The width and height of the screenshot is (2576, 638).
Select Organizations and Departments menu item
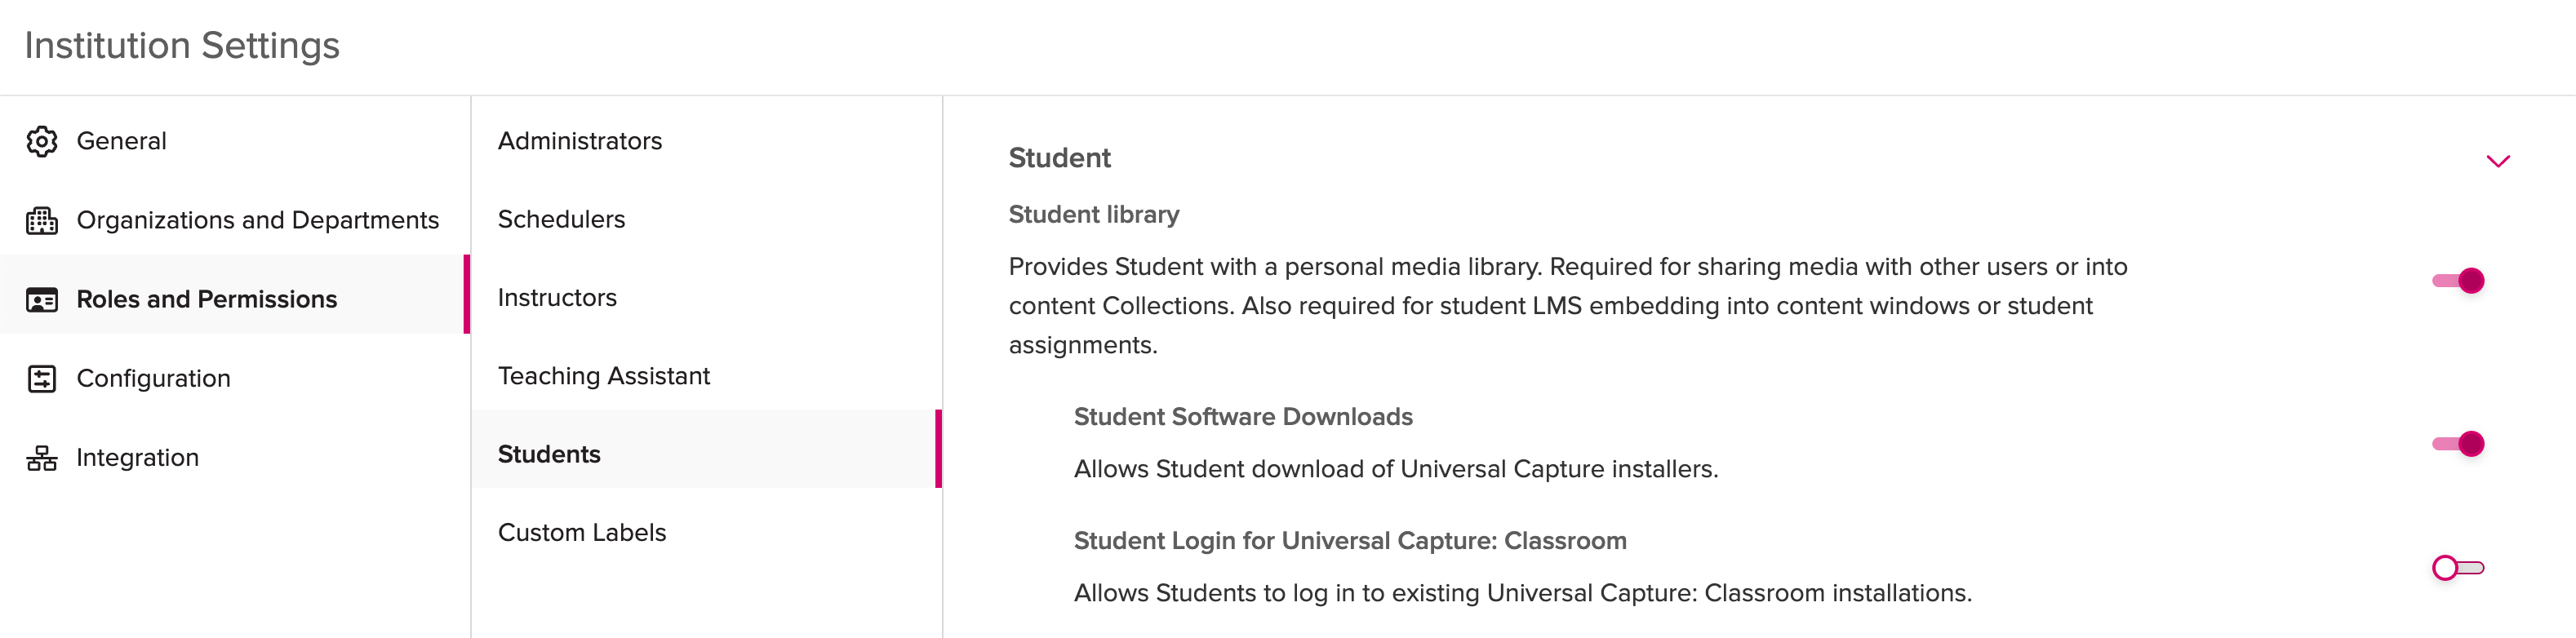click(257, 220)
